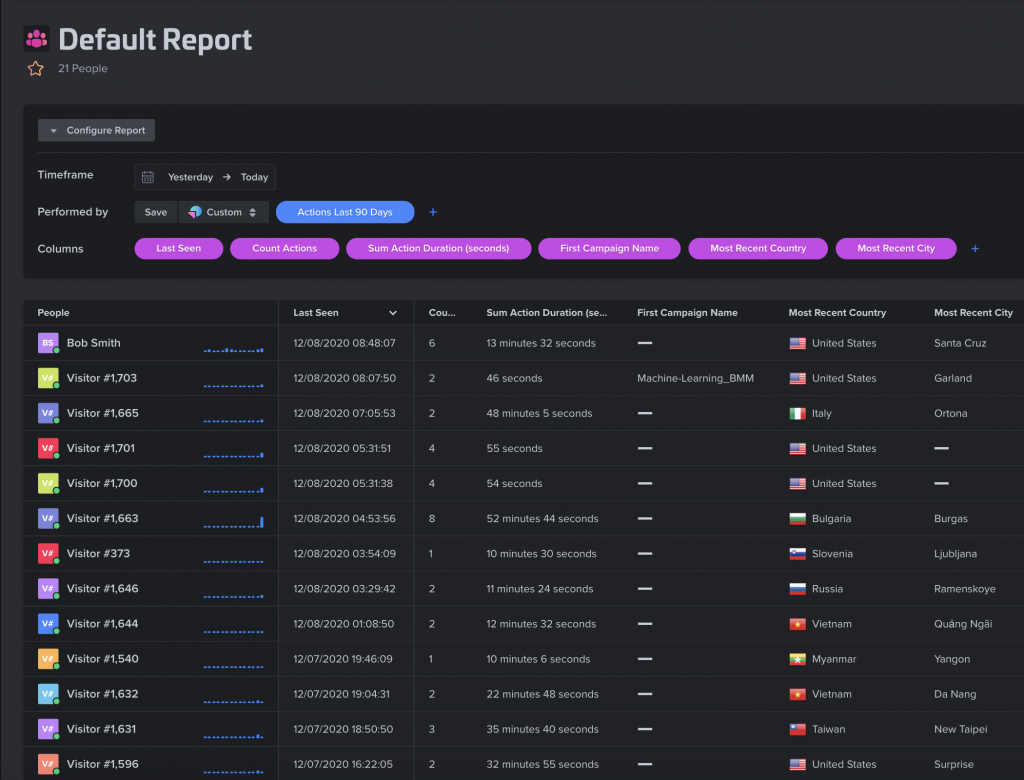Open the Timeframe calendar icon
The image size is (1024, 780).
(x=148, y=177)
